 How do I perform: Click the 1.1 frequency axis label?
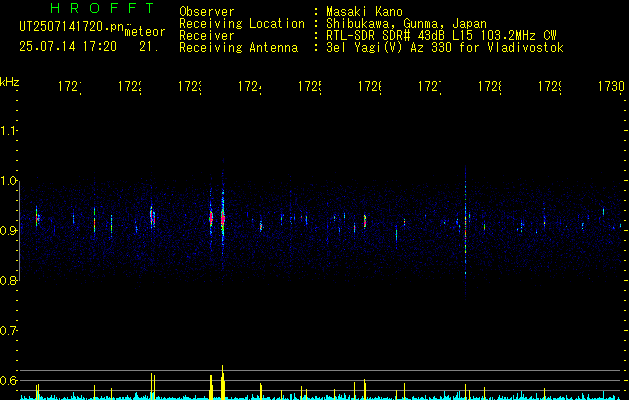click(x=8, y=131)
